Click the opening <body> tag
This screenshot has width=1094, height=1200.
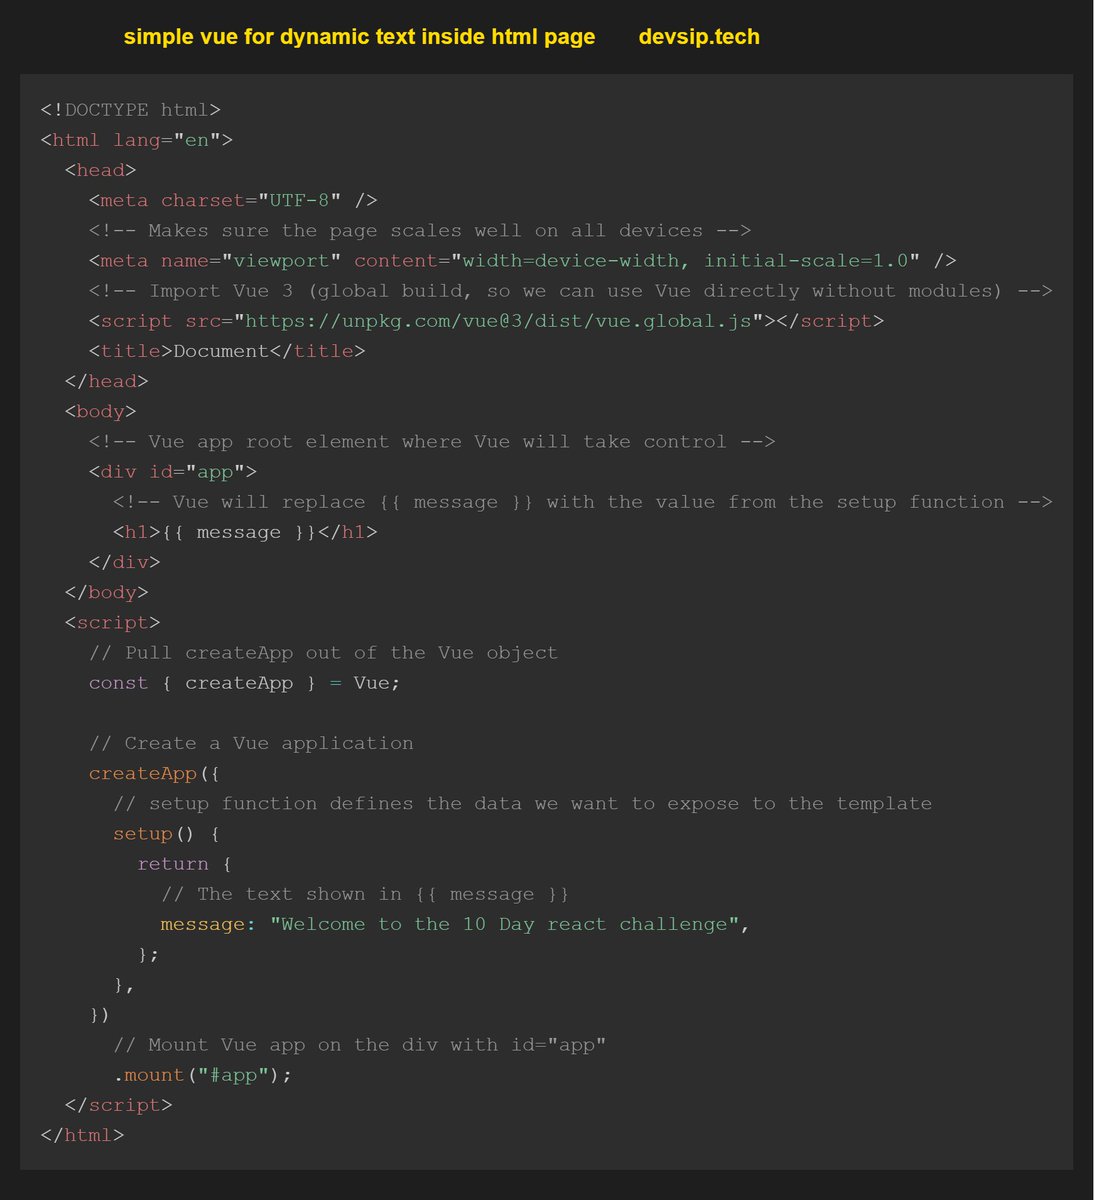coord(101,411)
